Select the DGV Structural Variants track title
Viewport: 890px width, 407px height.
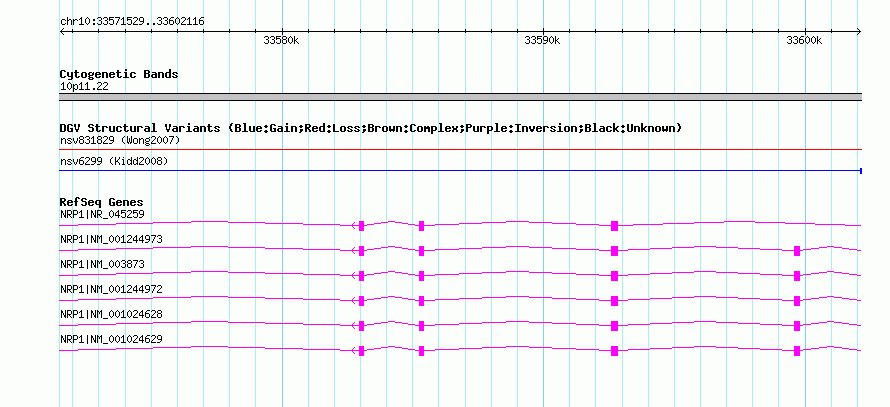[371, 128]
